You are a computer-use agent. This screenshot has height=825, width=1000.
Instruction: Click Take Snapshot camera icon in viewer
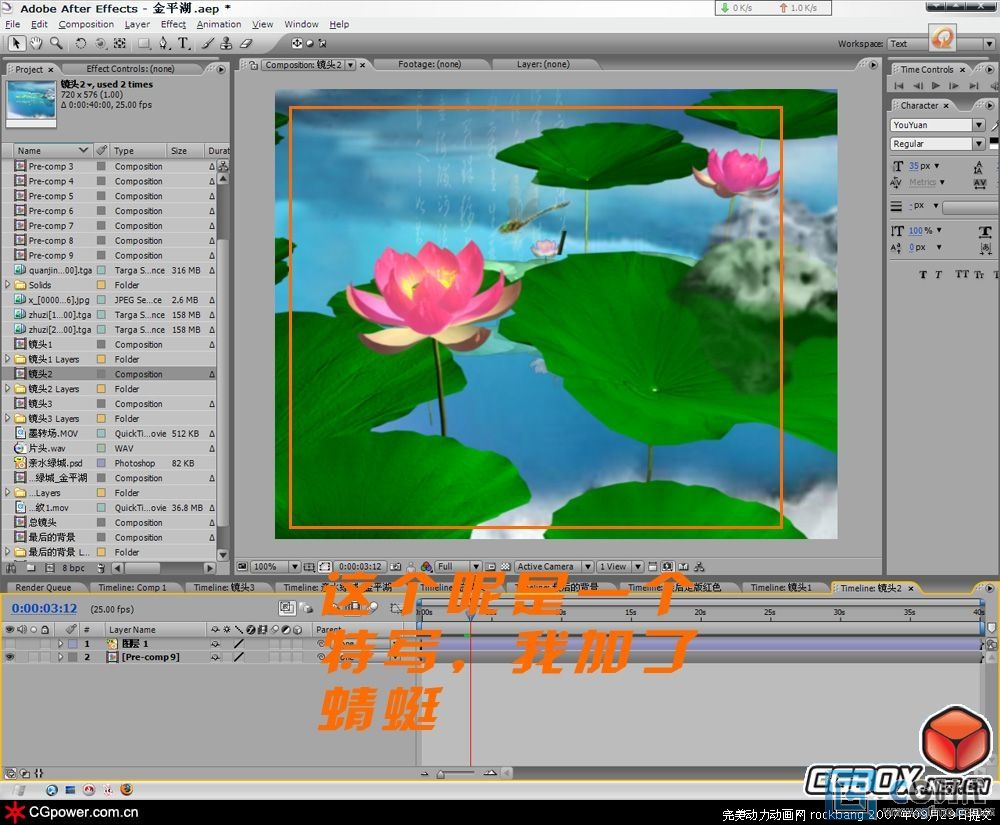click(395, 566)
